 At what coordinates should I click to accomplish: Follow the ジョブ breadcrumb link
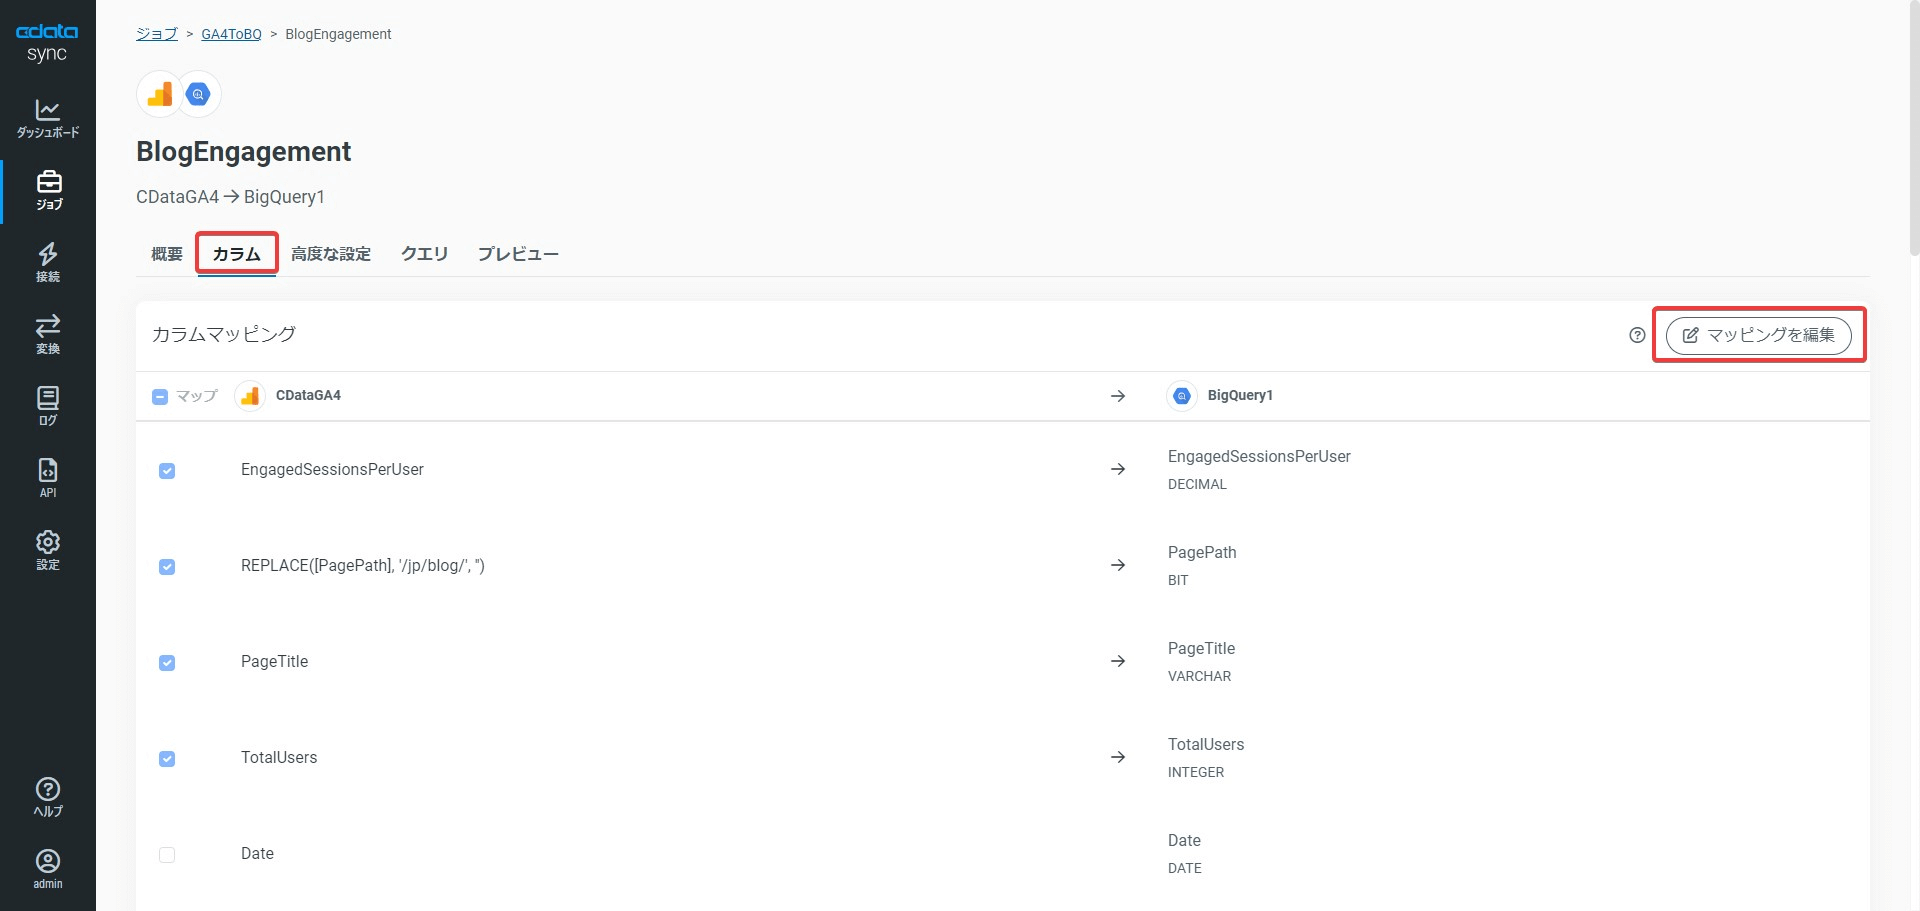pyautogui.click(x=157, y=34)
